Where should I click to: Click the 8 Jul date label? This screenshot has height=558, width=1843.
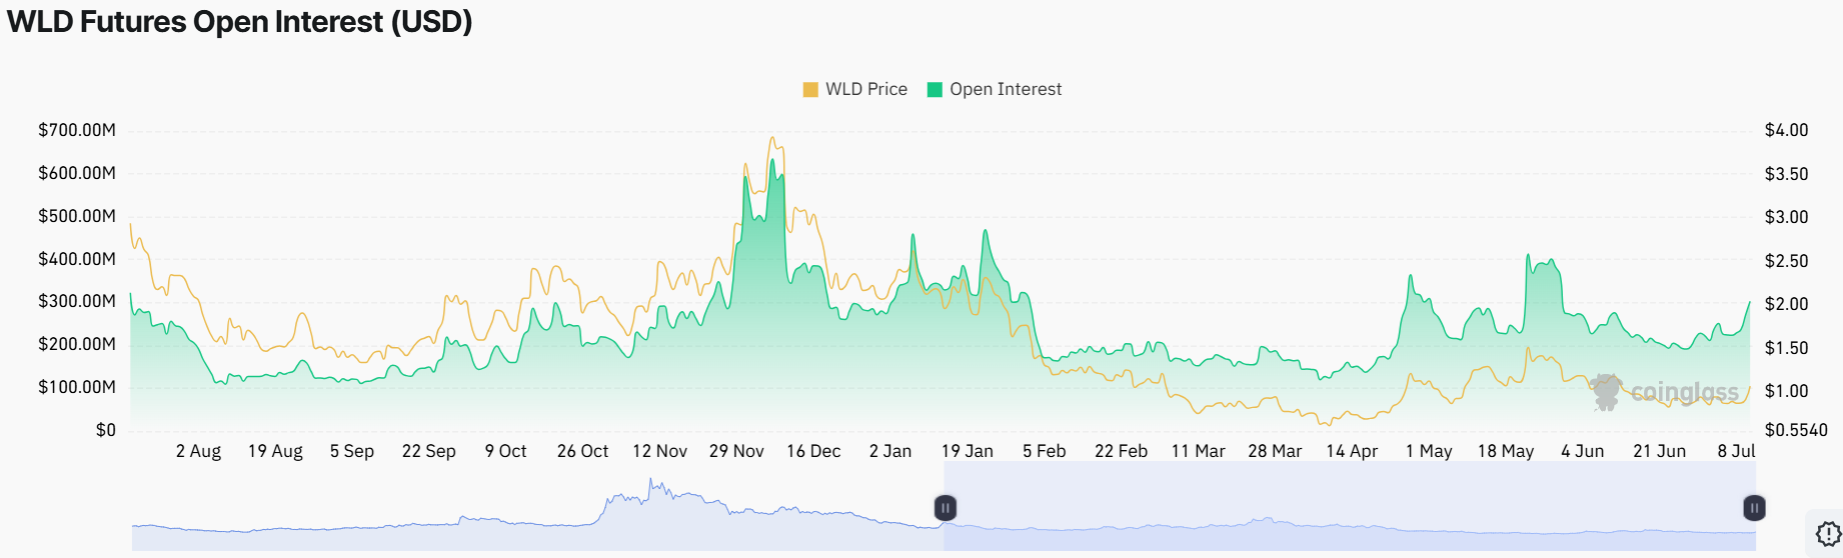pyautogui.click(x=1736, y=451)
